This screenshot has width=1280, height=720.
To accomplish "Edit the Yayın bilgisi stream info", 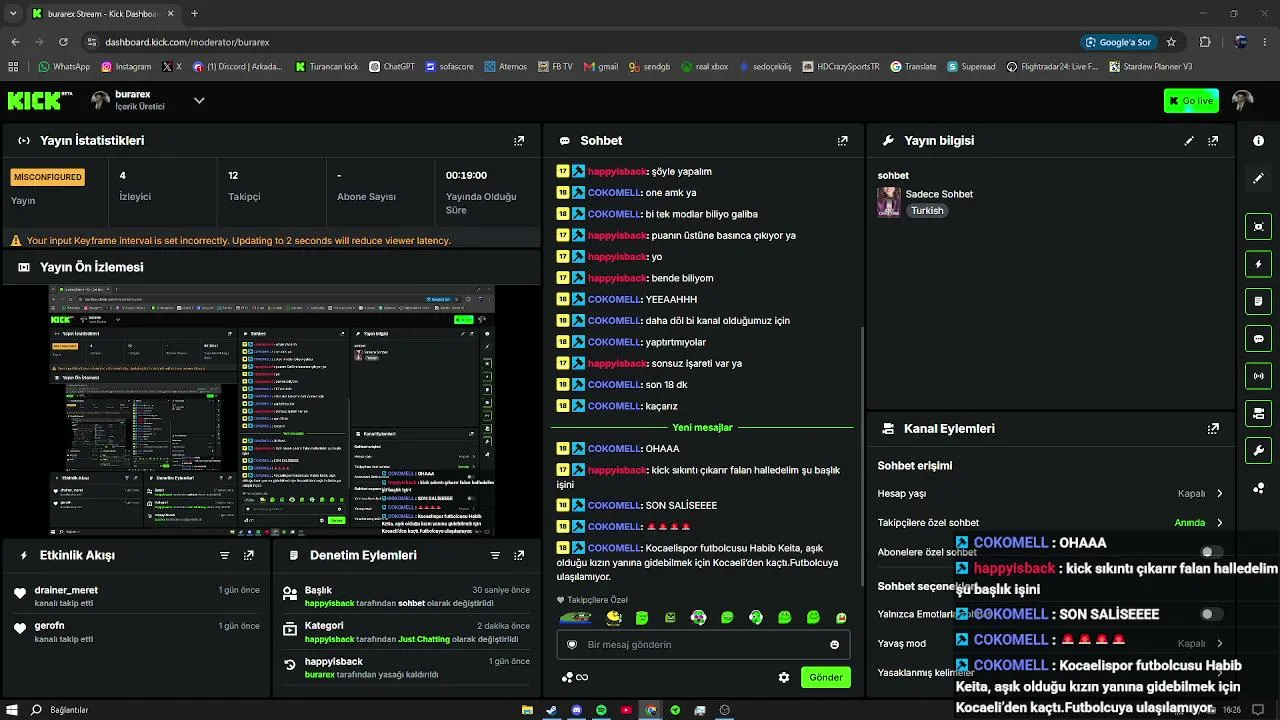I will click(1189, 141).
